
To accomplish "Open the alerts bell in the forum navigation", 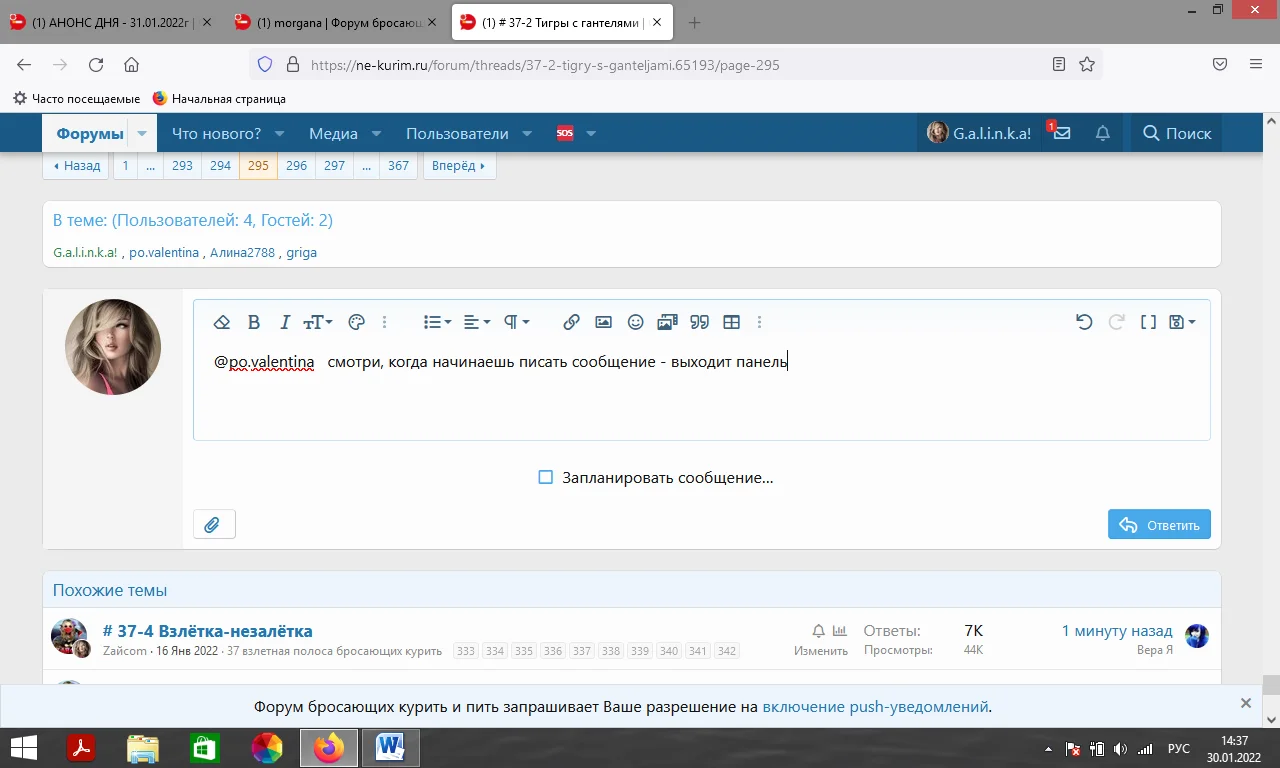I will click(x=1102, y=133).
